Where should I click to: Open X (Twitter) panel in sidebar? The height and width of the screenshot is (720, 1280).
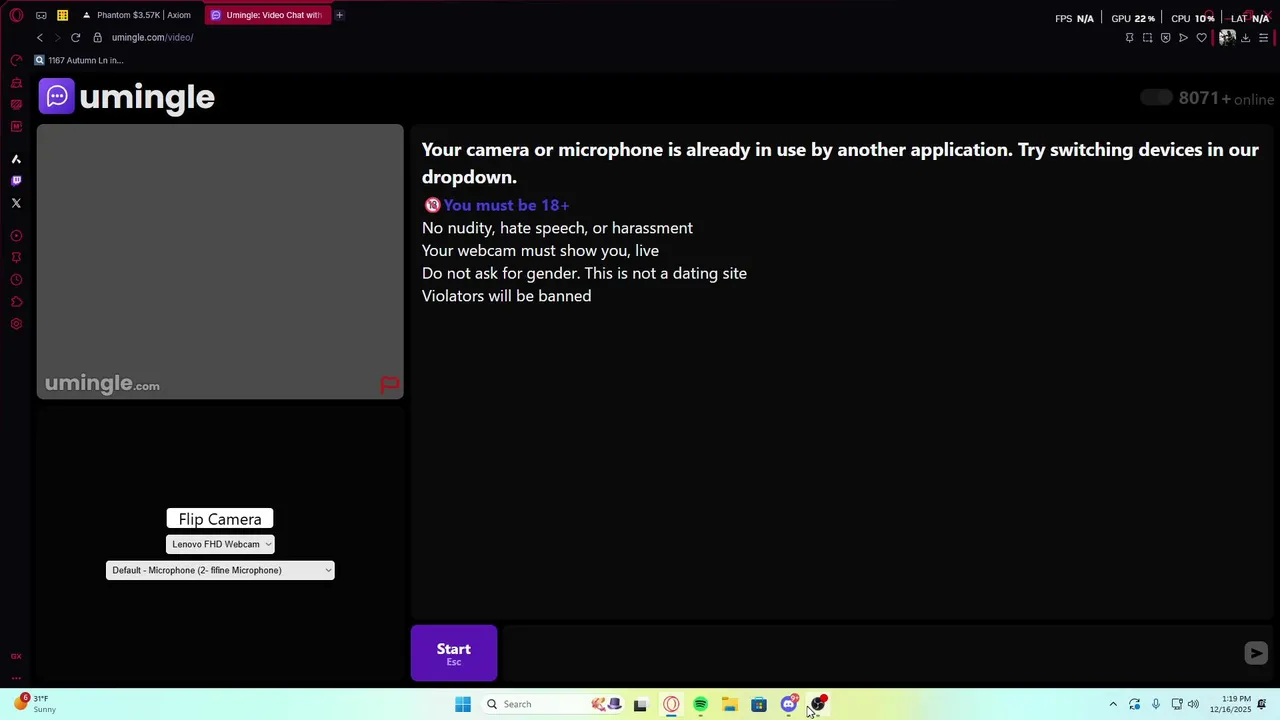coord(16,203)
